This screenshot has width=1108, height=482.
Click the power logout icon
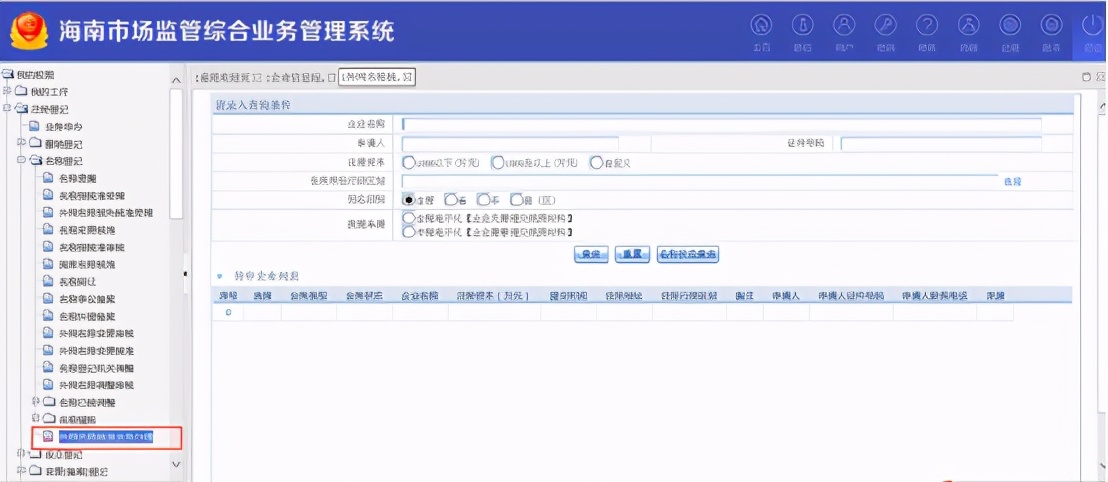(1092, 25)
